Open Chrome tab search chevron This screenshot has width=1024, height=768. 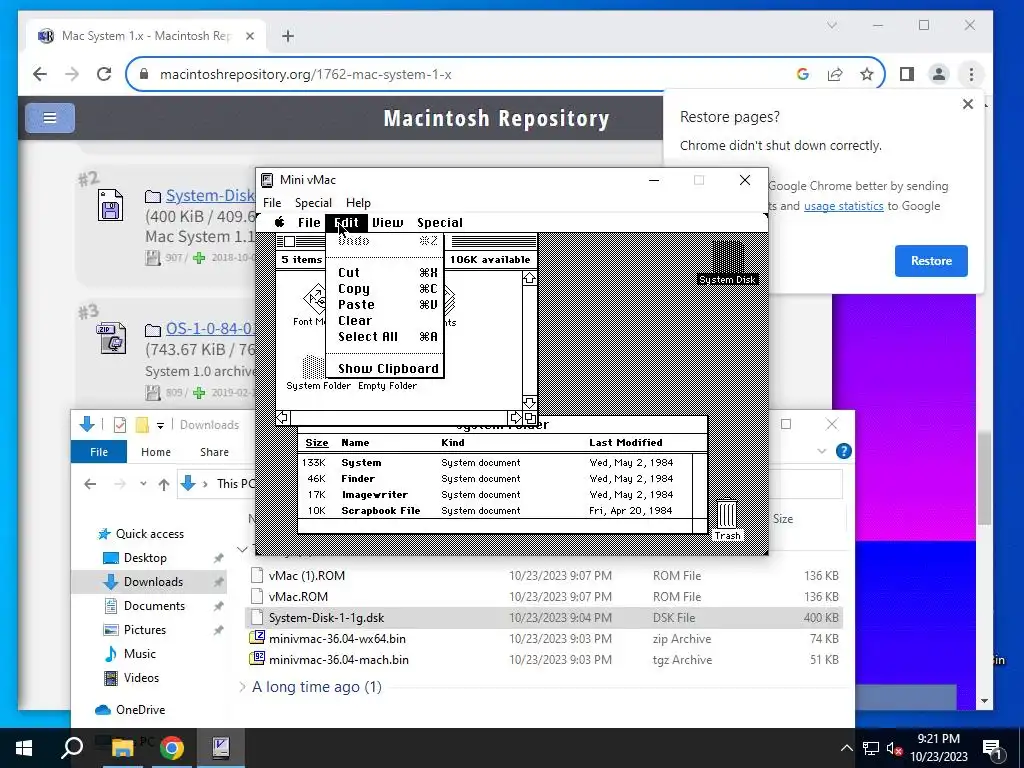831,25
